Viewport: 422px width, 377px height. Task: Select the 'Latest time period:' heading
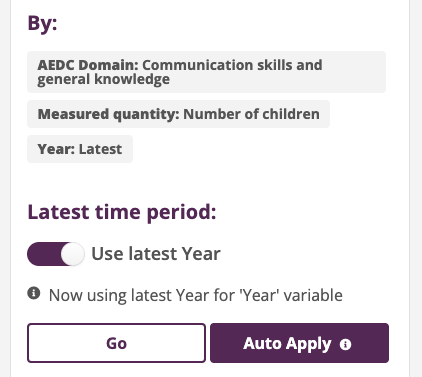pos(122,212)
